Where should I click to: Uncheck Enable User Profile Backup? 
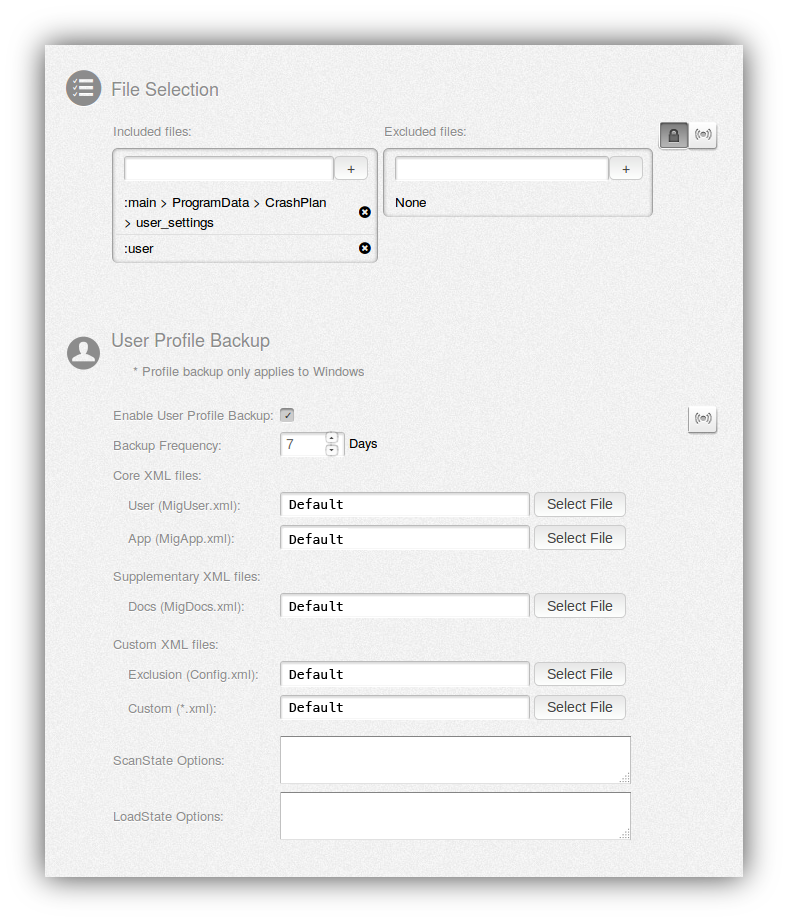coord(287,415)
